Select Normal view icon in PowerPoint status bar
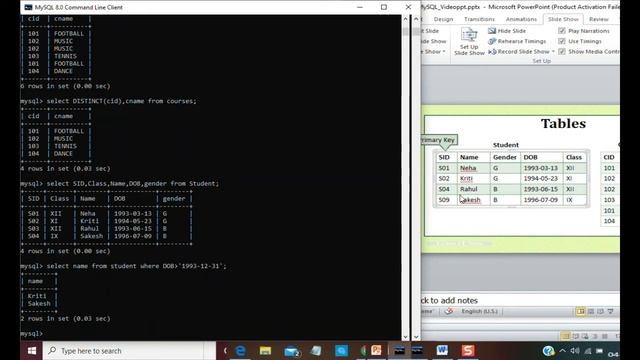The width and height of the screenshot is (640, 360). click(580, 311)
